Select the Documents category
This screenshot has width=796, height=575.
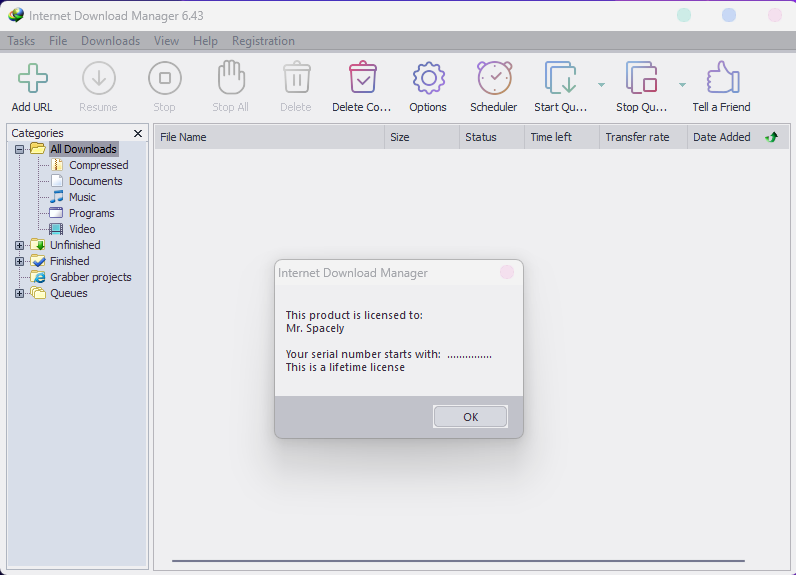[95, 181]
